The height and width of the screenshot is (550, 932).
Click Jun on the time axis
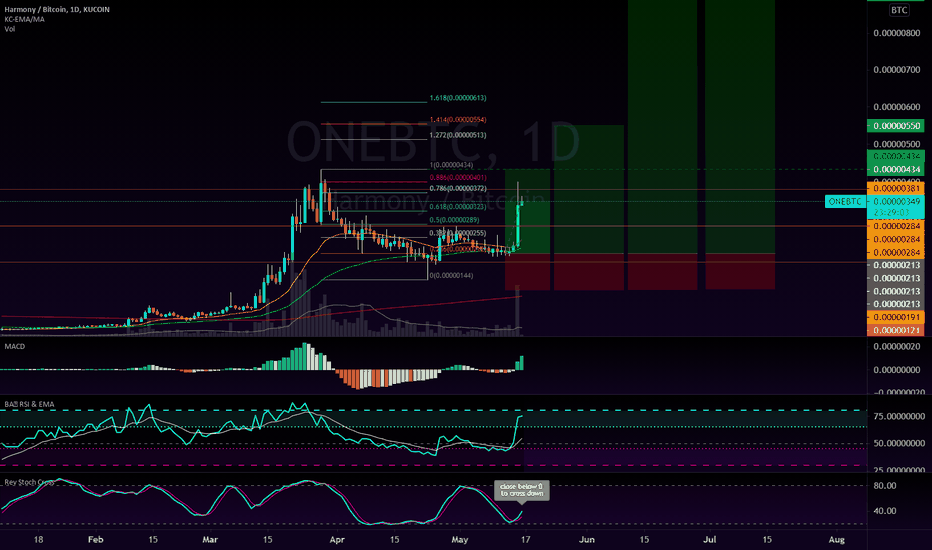tap(587, 540)
